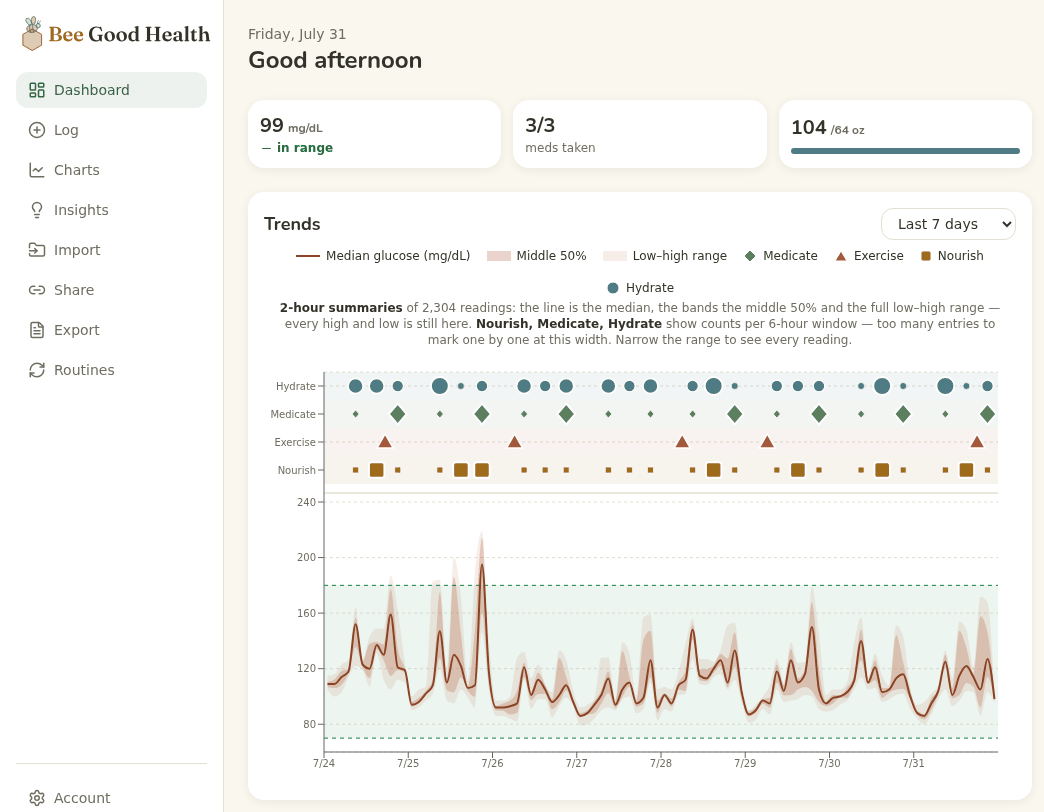
Task: Click the 200 y-axis value
Action: coord(306,557)
